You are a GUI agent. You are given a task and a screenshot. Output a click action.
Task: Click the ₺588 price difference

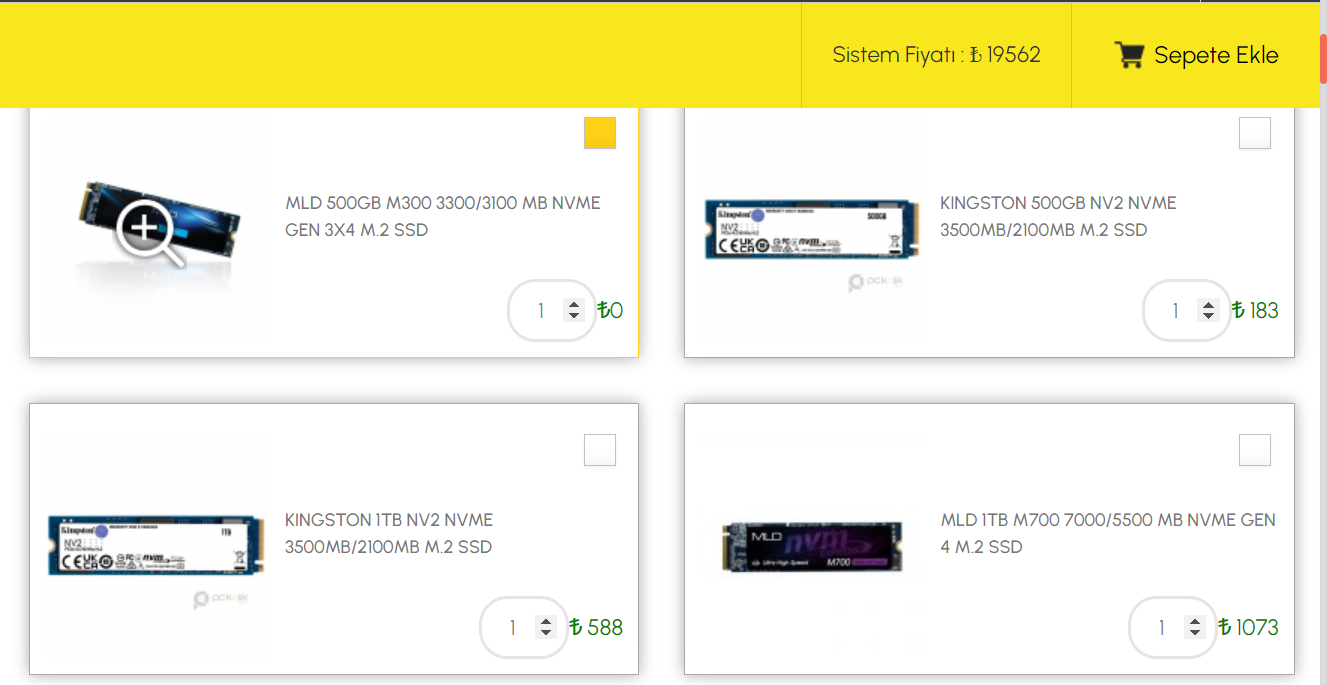[596, 627]
